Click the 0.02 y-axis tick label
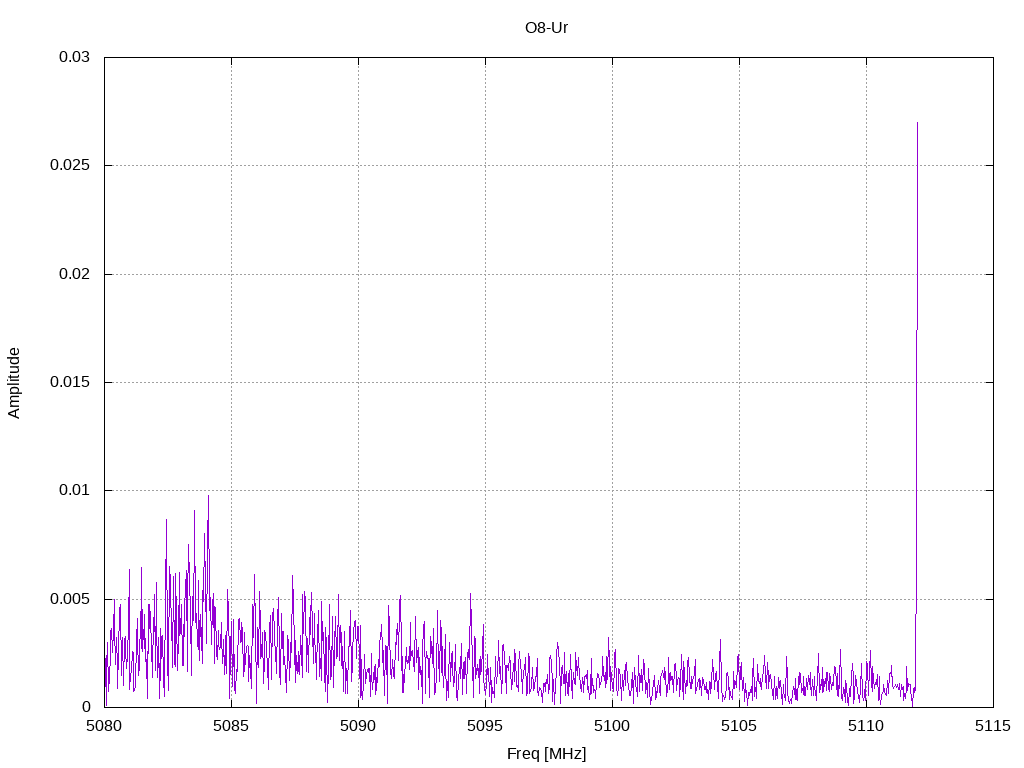Viewport: 1024px width, 768px height. click(74, 274)
